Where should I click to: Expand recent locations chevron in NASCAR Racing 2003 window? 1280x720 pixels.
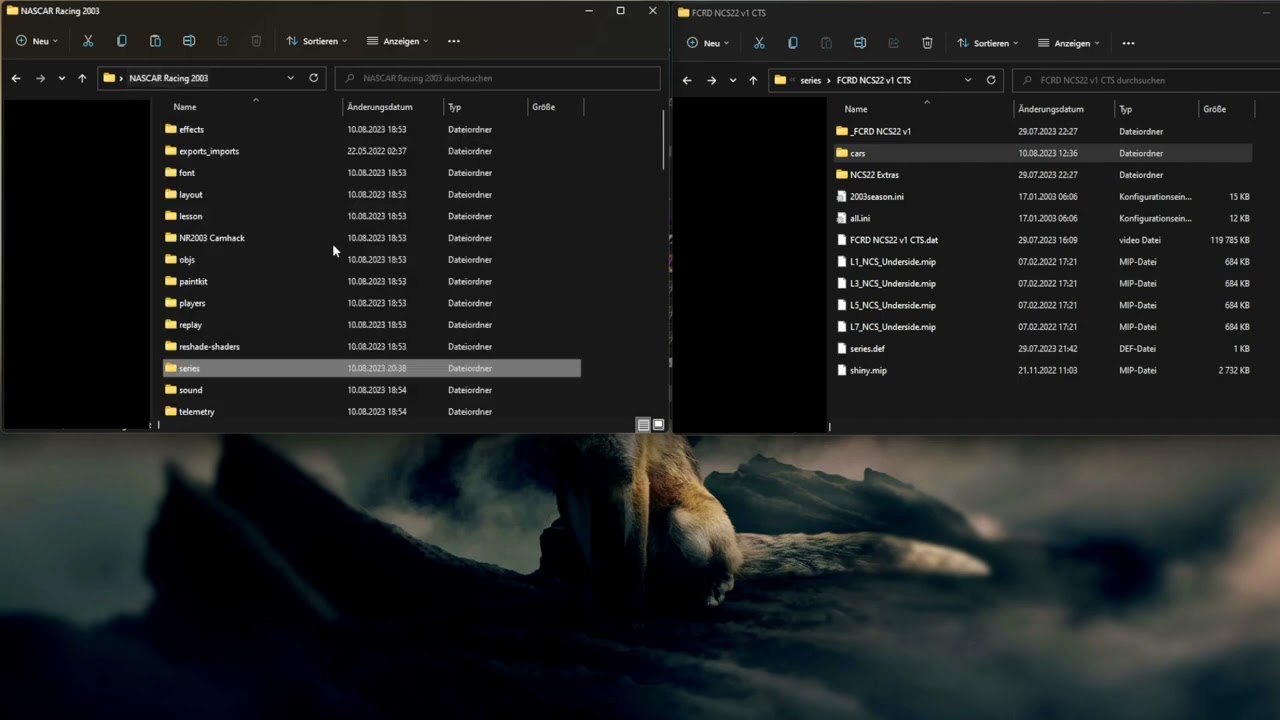[x=62, y=78]
